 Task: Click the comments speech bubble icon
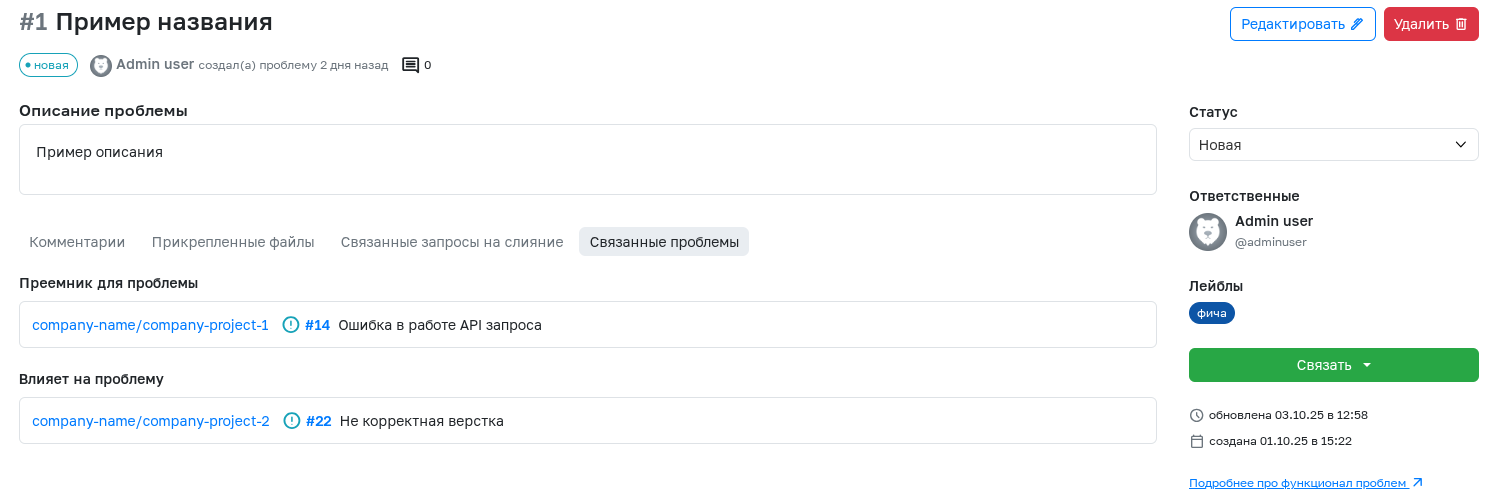tap(410, 65)
